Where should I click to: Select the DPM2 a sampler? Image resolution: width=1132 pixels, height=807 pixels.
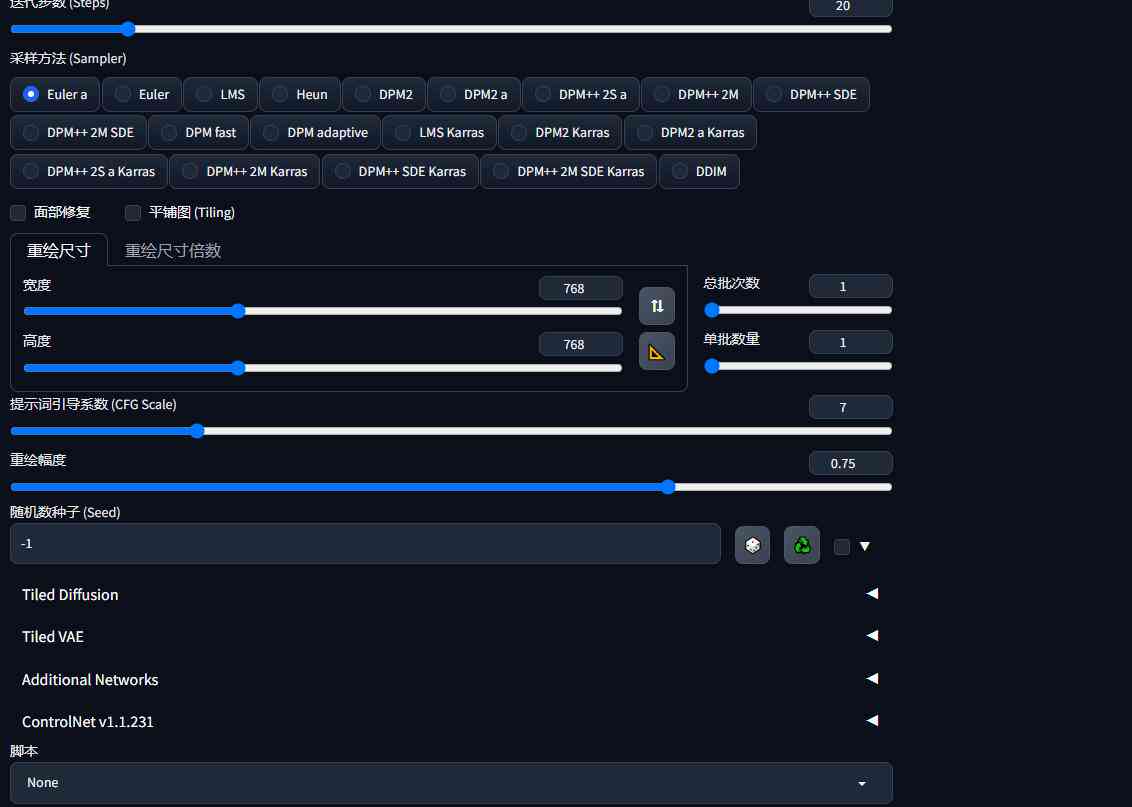(474, 95)
